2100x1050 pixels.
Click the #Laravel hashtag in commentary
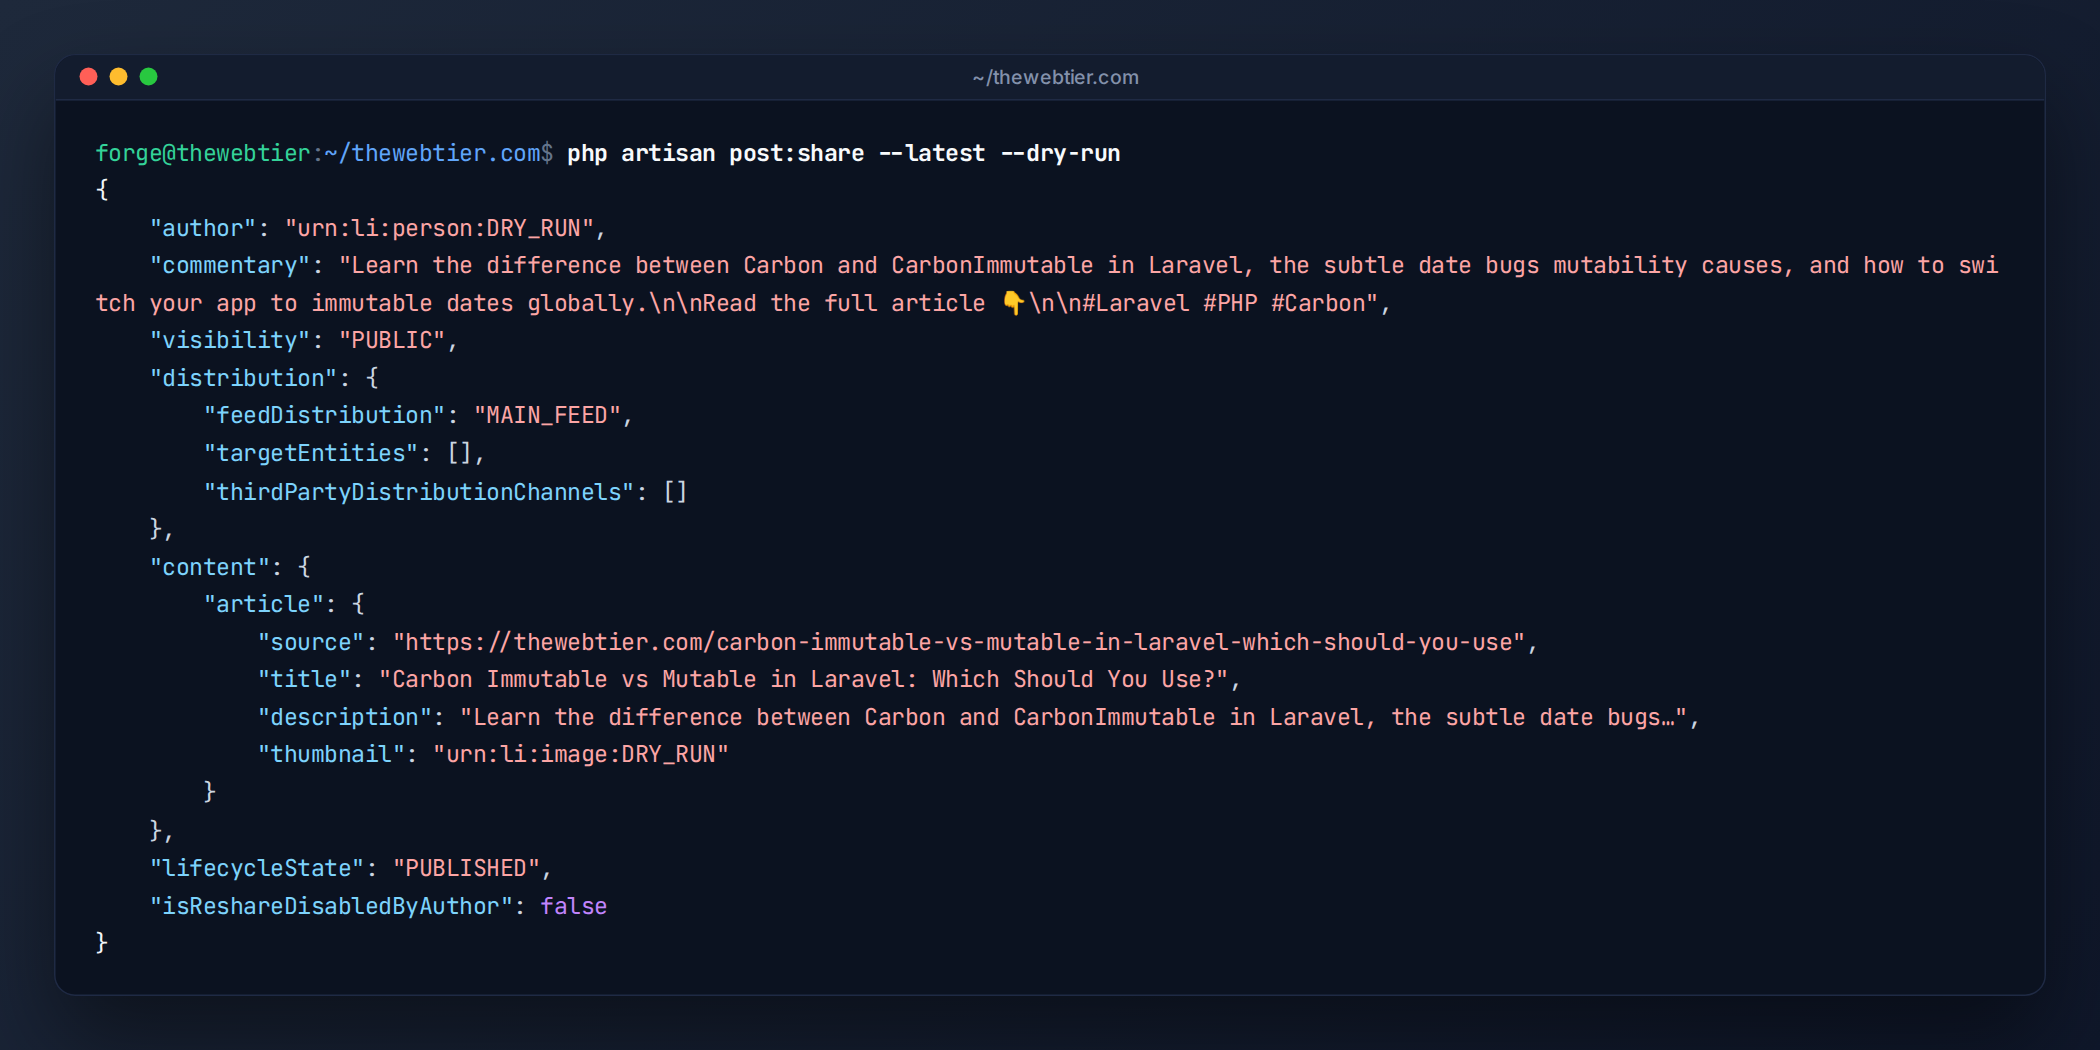coord(1135,303)
